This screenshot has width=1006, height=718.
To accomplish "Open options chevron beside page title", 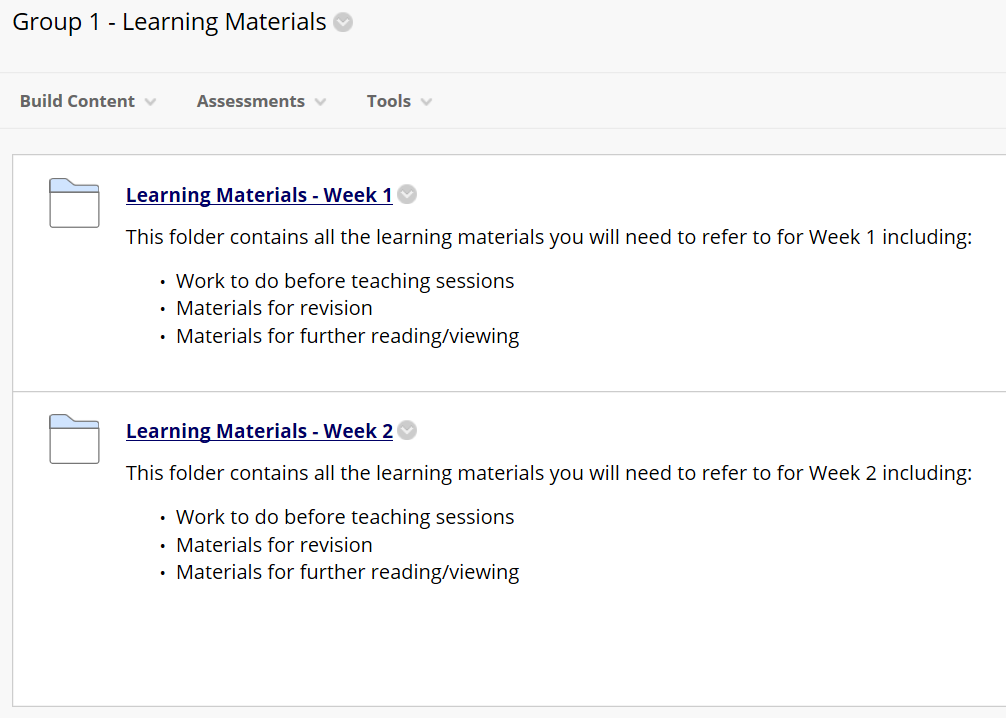I will (343, 22).
